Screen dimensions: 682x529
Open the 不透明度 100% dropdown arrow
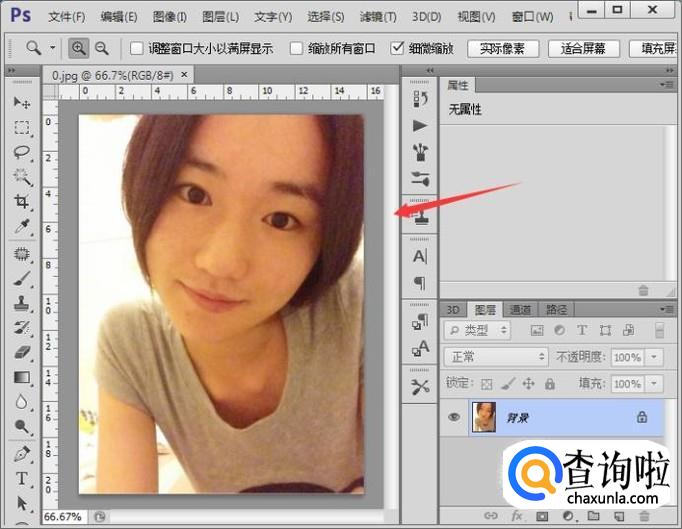(656, 357)
